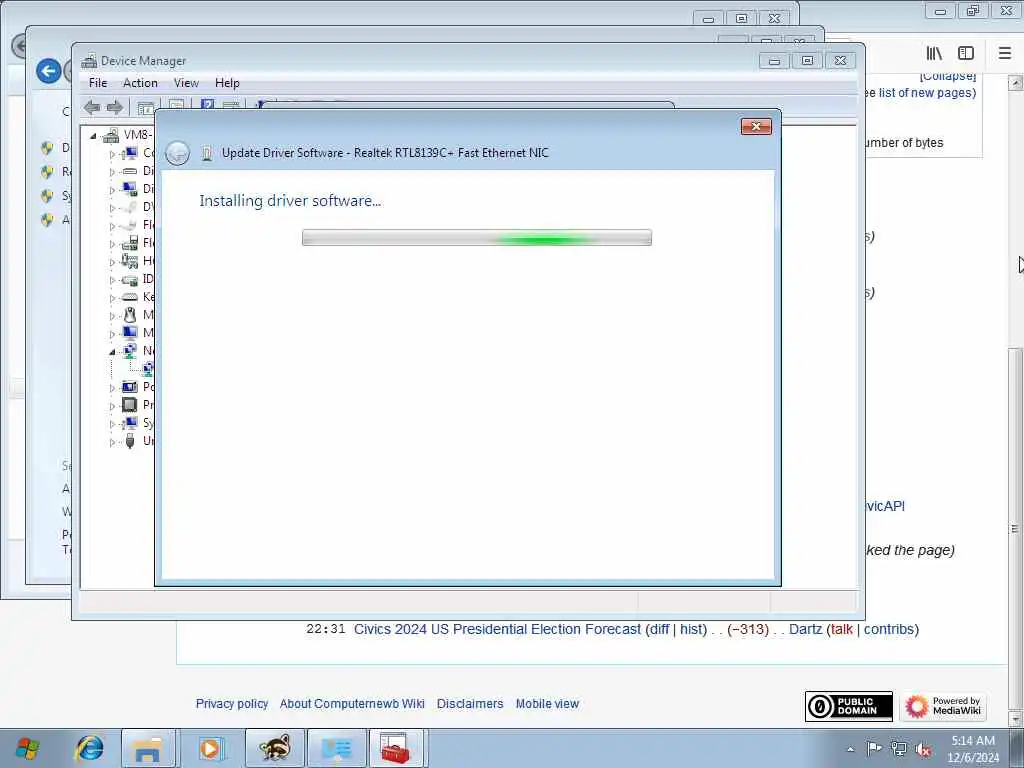Collapse the VM8 root node in device tree
The height and width of the screenshot is (768, 1024).
point(93,136)
